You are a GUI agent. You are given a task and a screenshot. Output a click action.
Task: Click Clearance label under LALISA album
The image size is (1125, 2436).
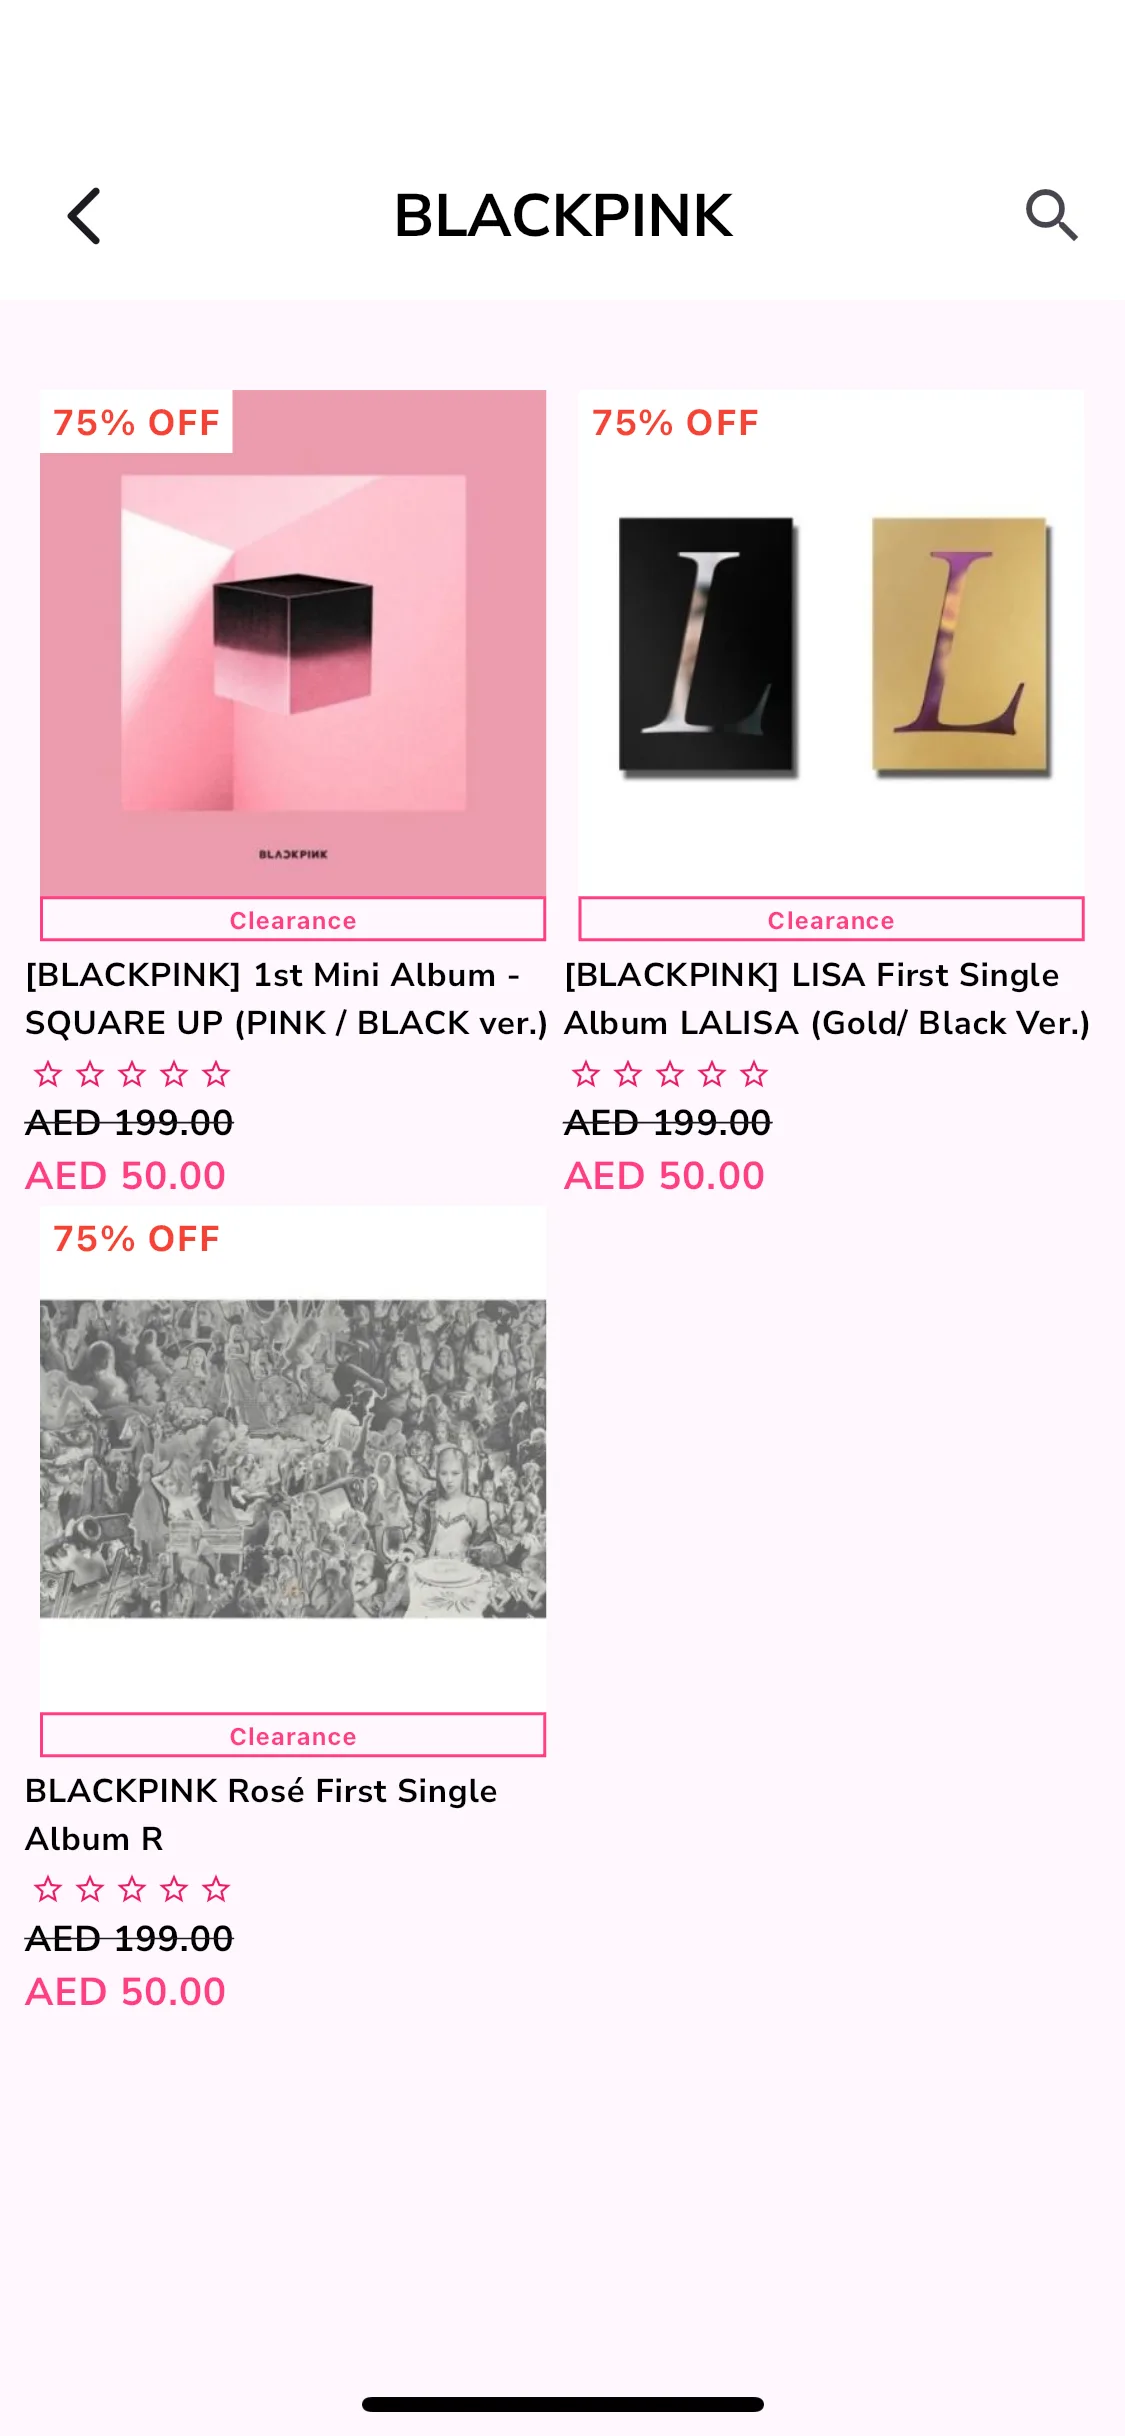coord(831,920)
